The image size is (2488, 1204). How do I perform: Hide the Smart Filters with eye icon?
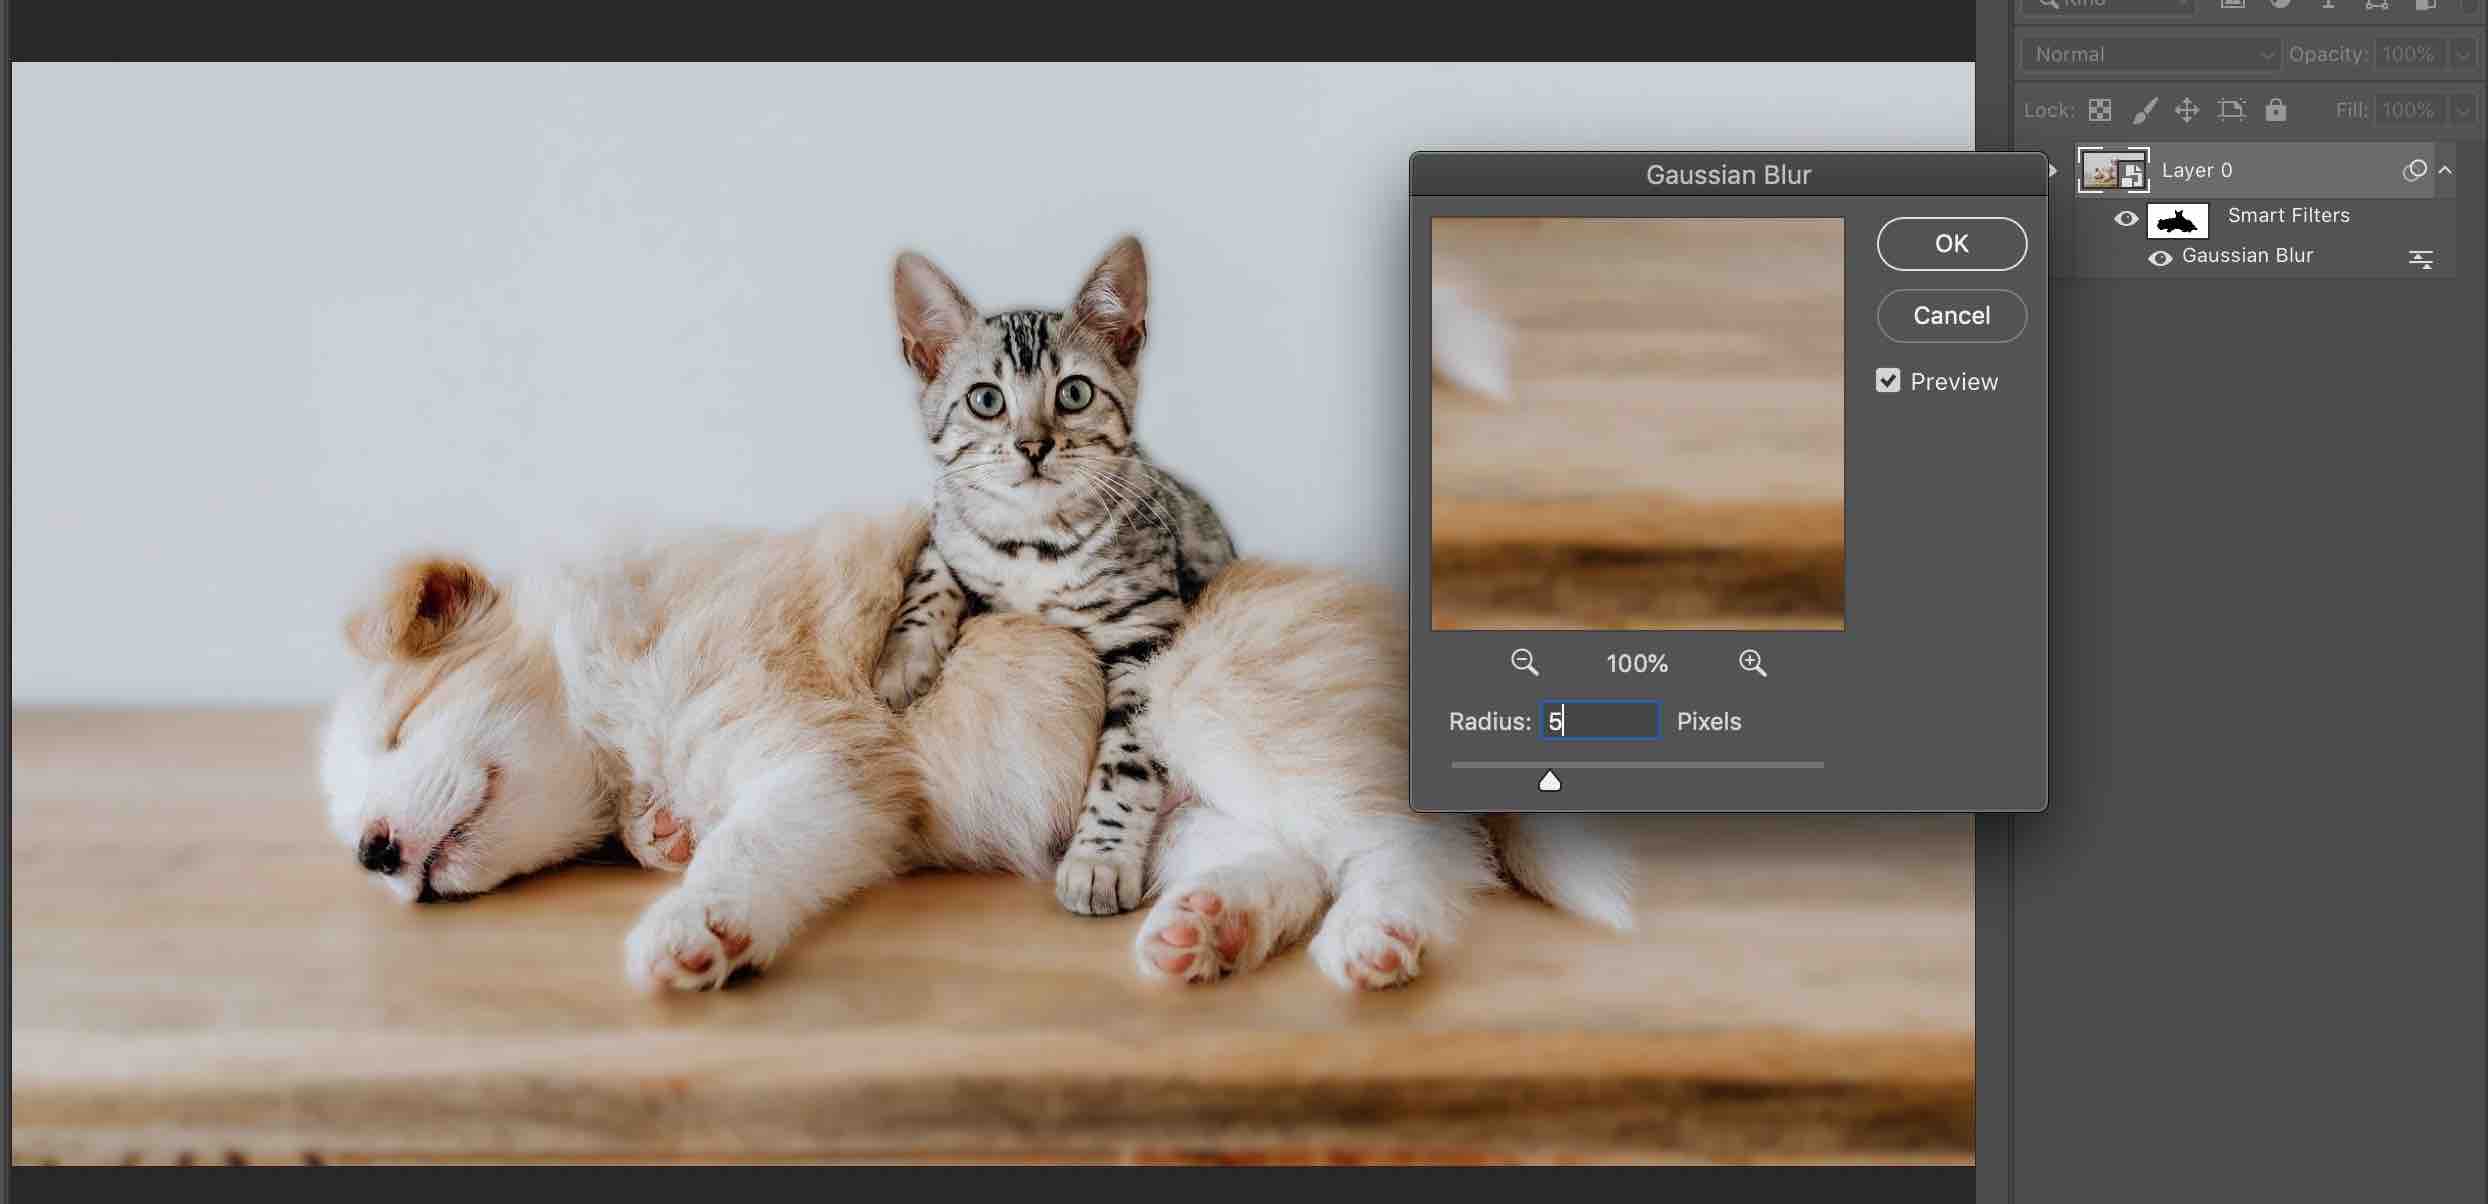click(x=2126, y=218)
